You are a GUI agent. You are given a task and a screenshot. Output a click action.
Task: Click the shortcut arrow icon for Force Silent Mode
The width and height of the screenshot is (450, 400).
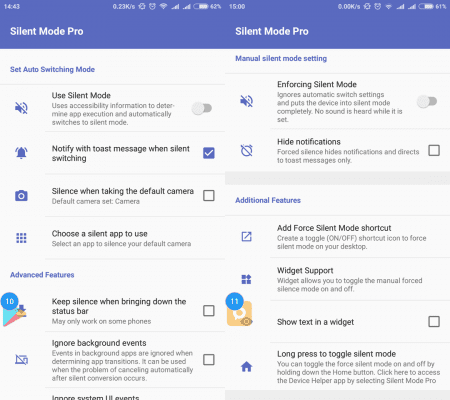point(246,237)
